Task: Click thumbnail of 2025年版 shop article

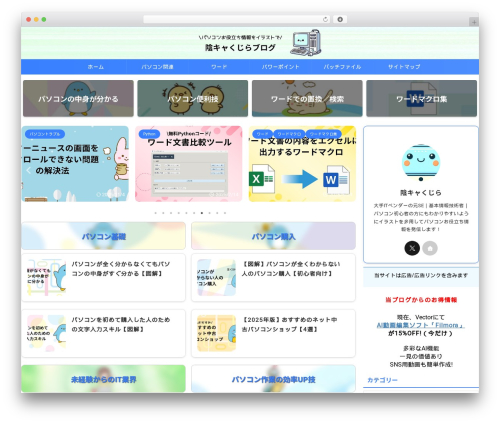Action: click(x=216, y=333)
